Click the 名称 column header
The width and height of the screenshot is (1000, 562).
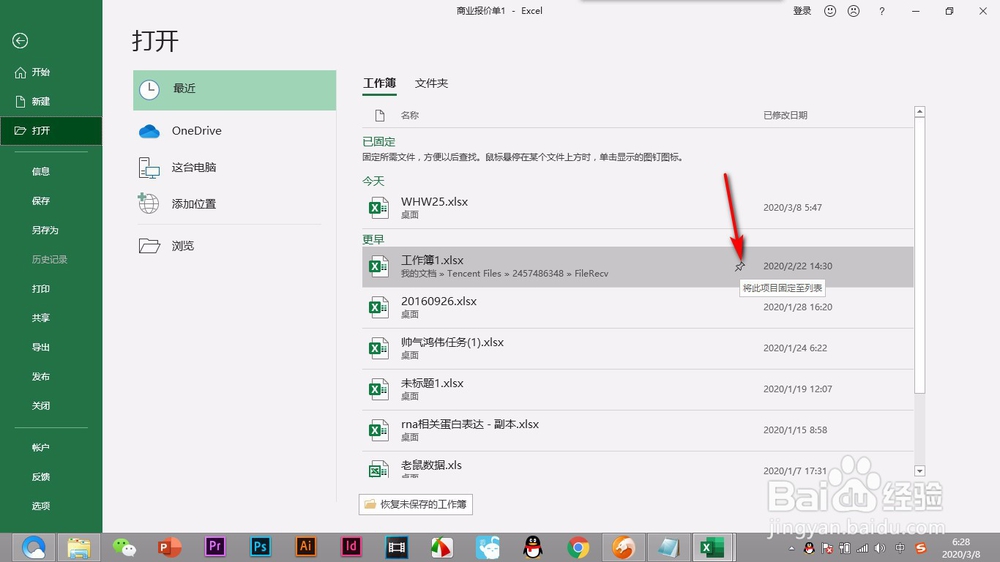click(x=409, y=115)
